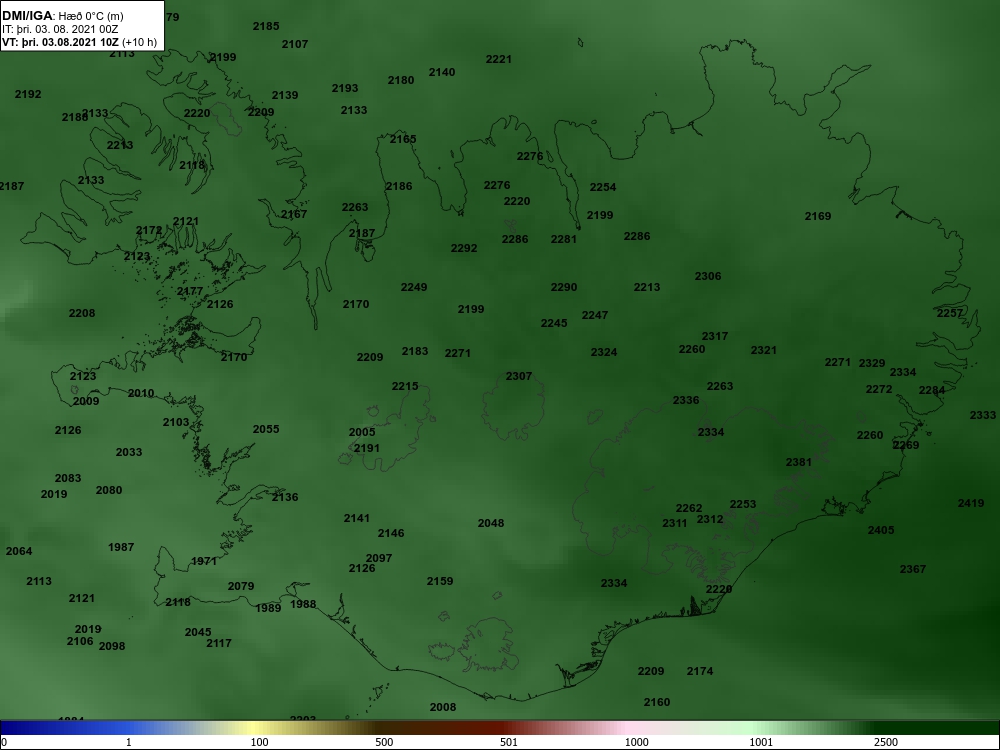Click the map value 2136
Screen dimensions: 1000x750
(285, 497)
